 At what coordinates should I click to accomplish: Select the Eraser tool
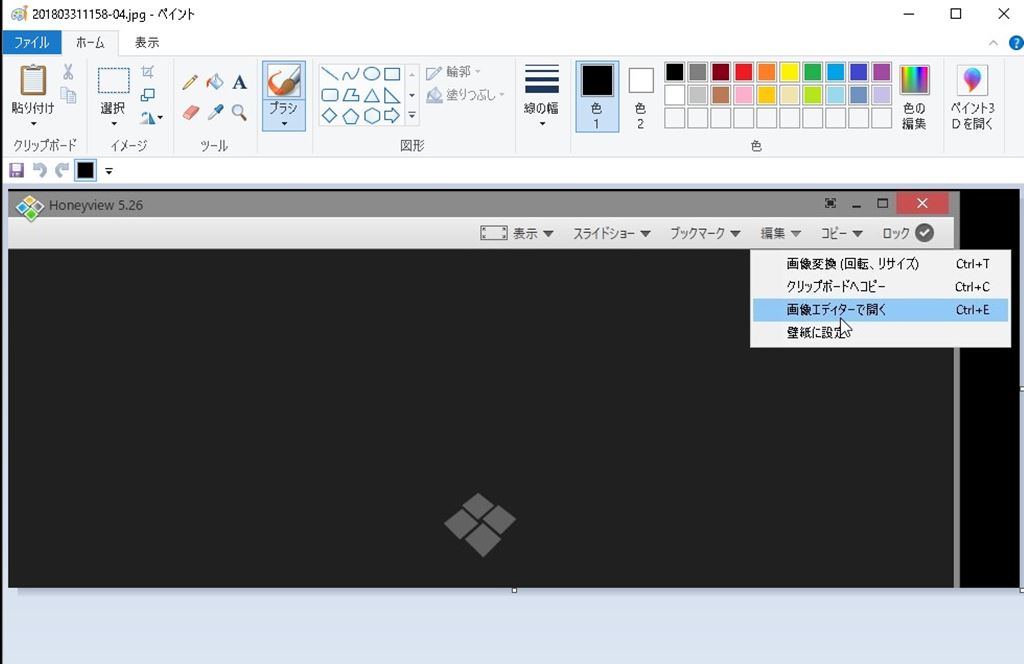tap(190, 112)
